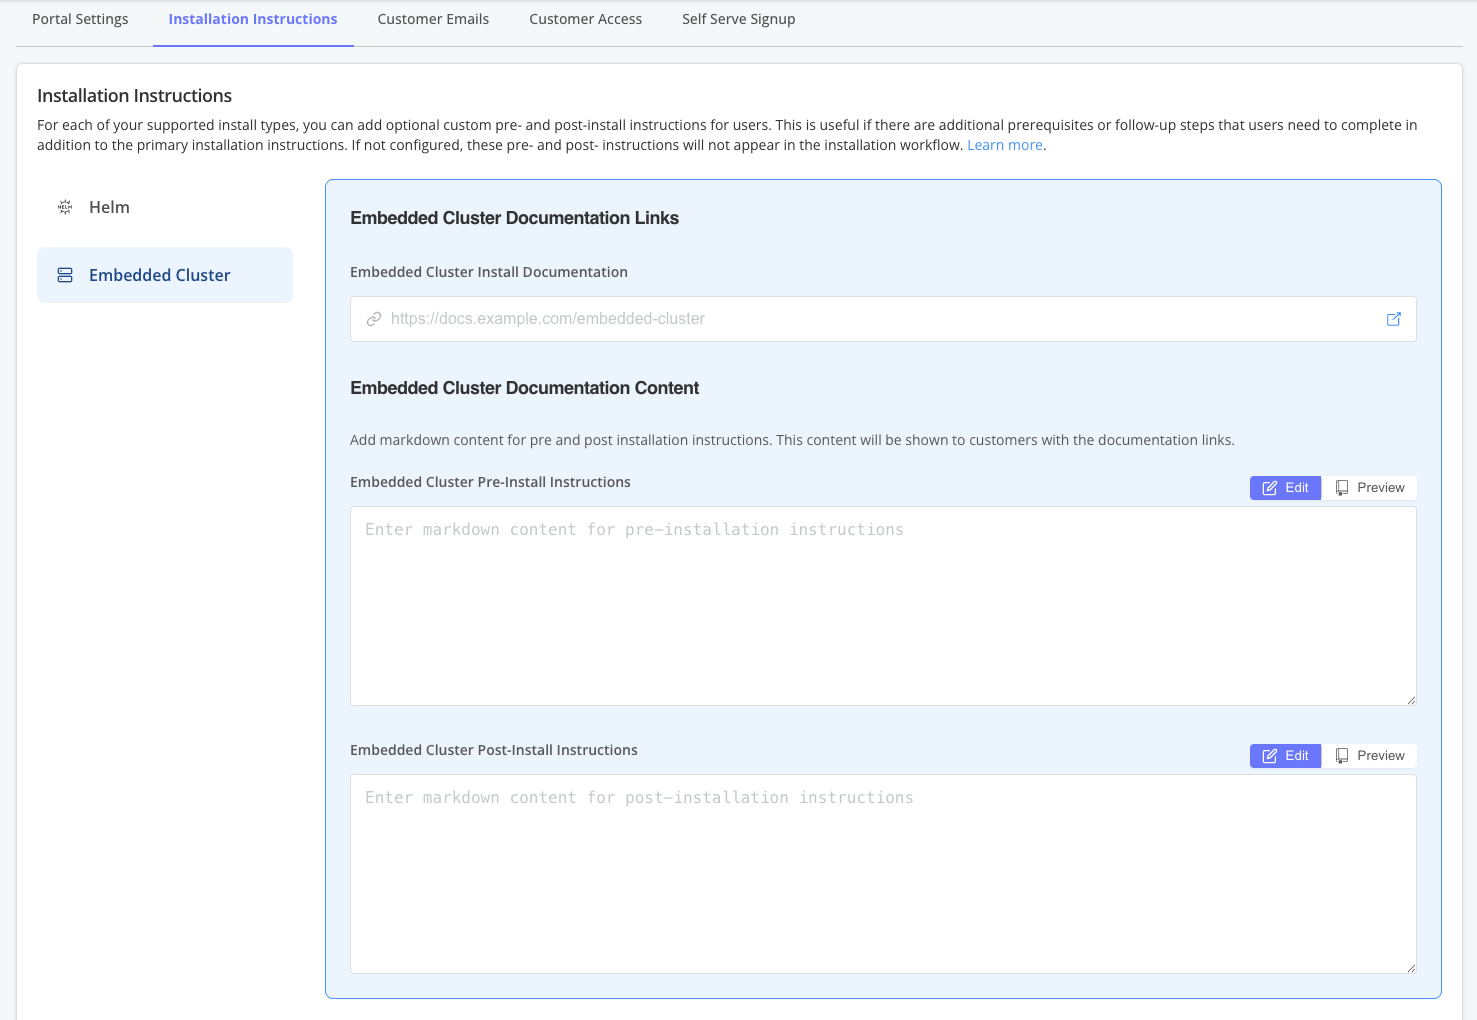Open documentation via the external link icon
The width and height of the screenshot is (1477, 1020).
(1393, 319)
